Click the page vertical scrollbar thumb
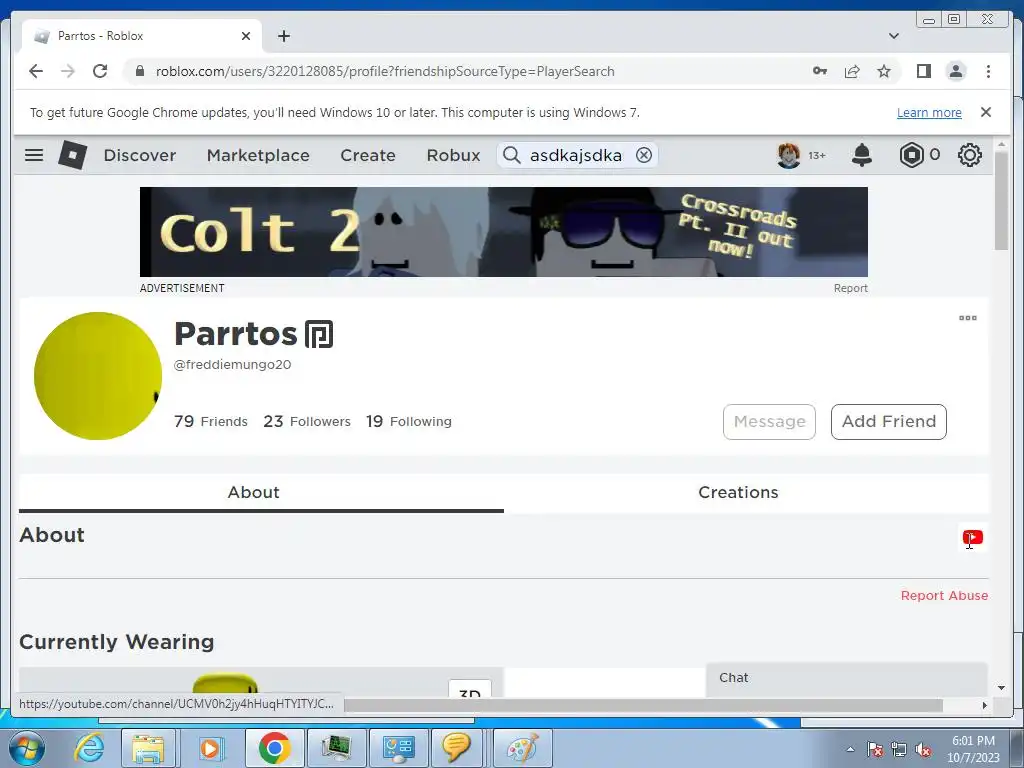Image resolution: width=1024 pixels, height=768 pixels. 1002,200
